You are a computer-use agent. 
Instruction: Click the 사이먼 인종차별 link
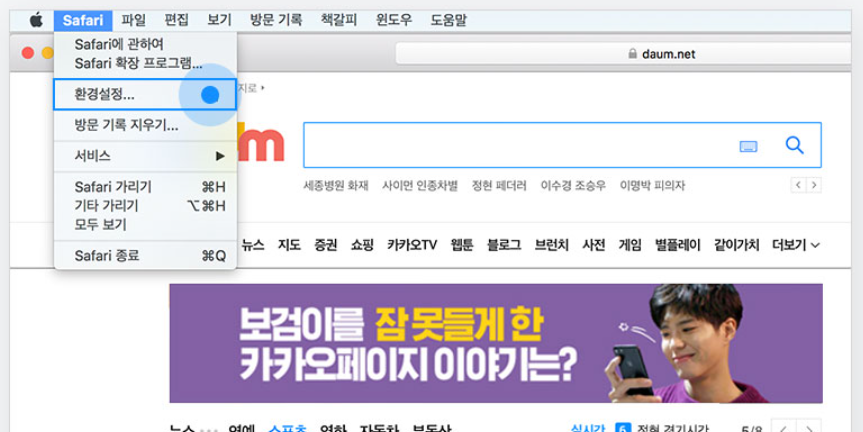click(x=420, y=185)
